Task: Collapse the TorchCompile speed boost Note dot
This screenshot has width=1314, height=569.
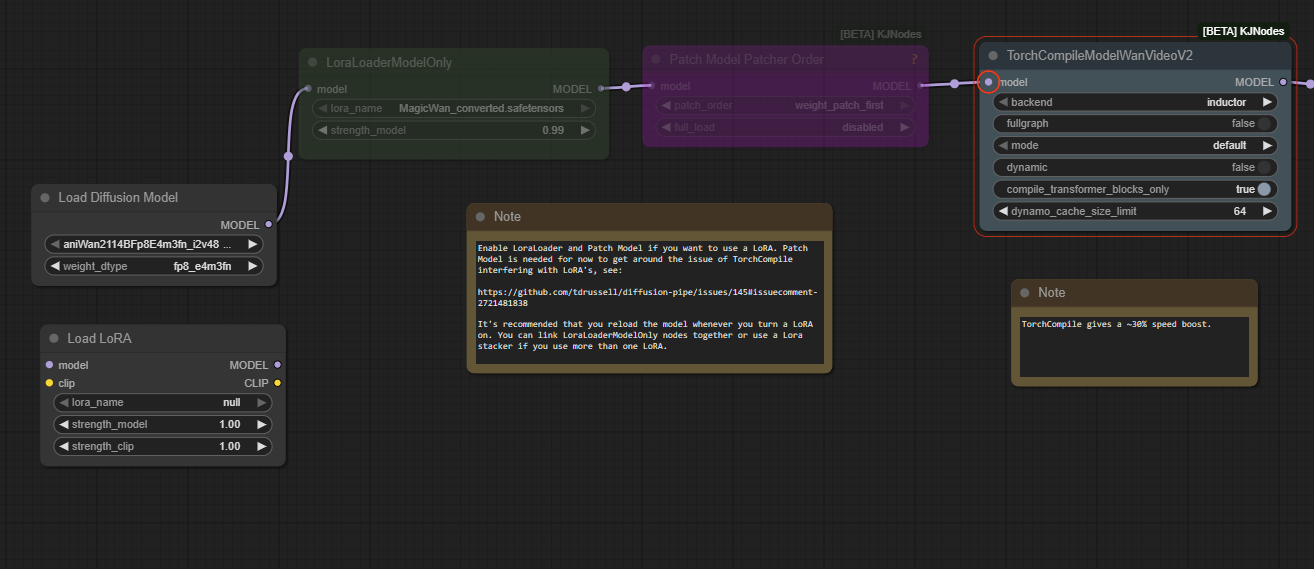Action: (x=1025, y=292)
